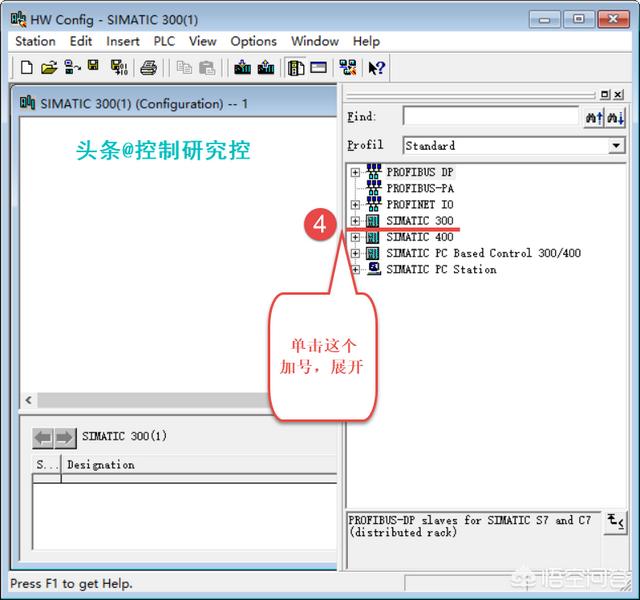This screenshot has height=600, width=640.
Task: Expand the SIMATIC 300 tree node
Action: pos(355,221)
